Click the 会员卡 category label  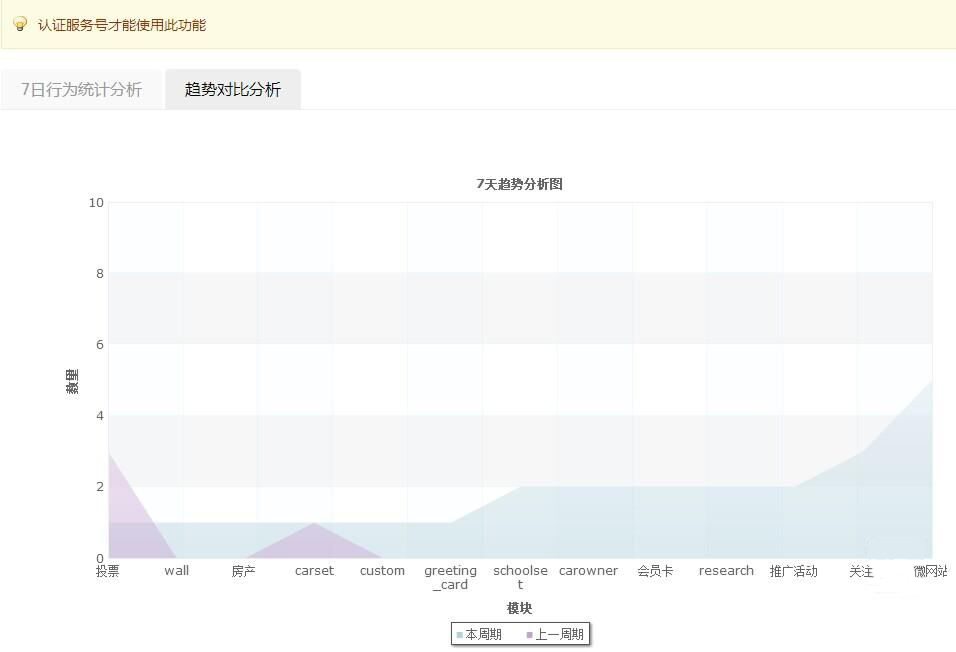(655, 571)
